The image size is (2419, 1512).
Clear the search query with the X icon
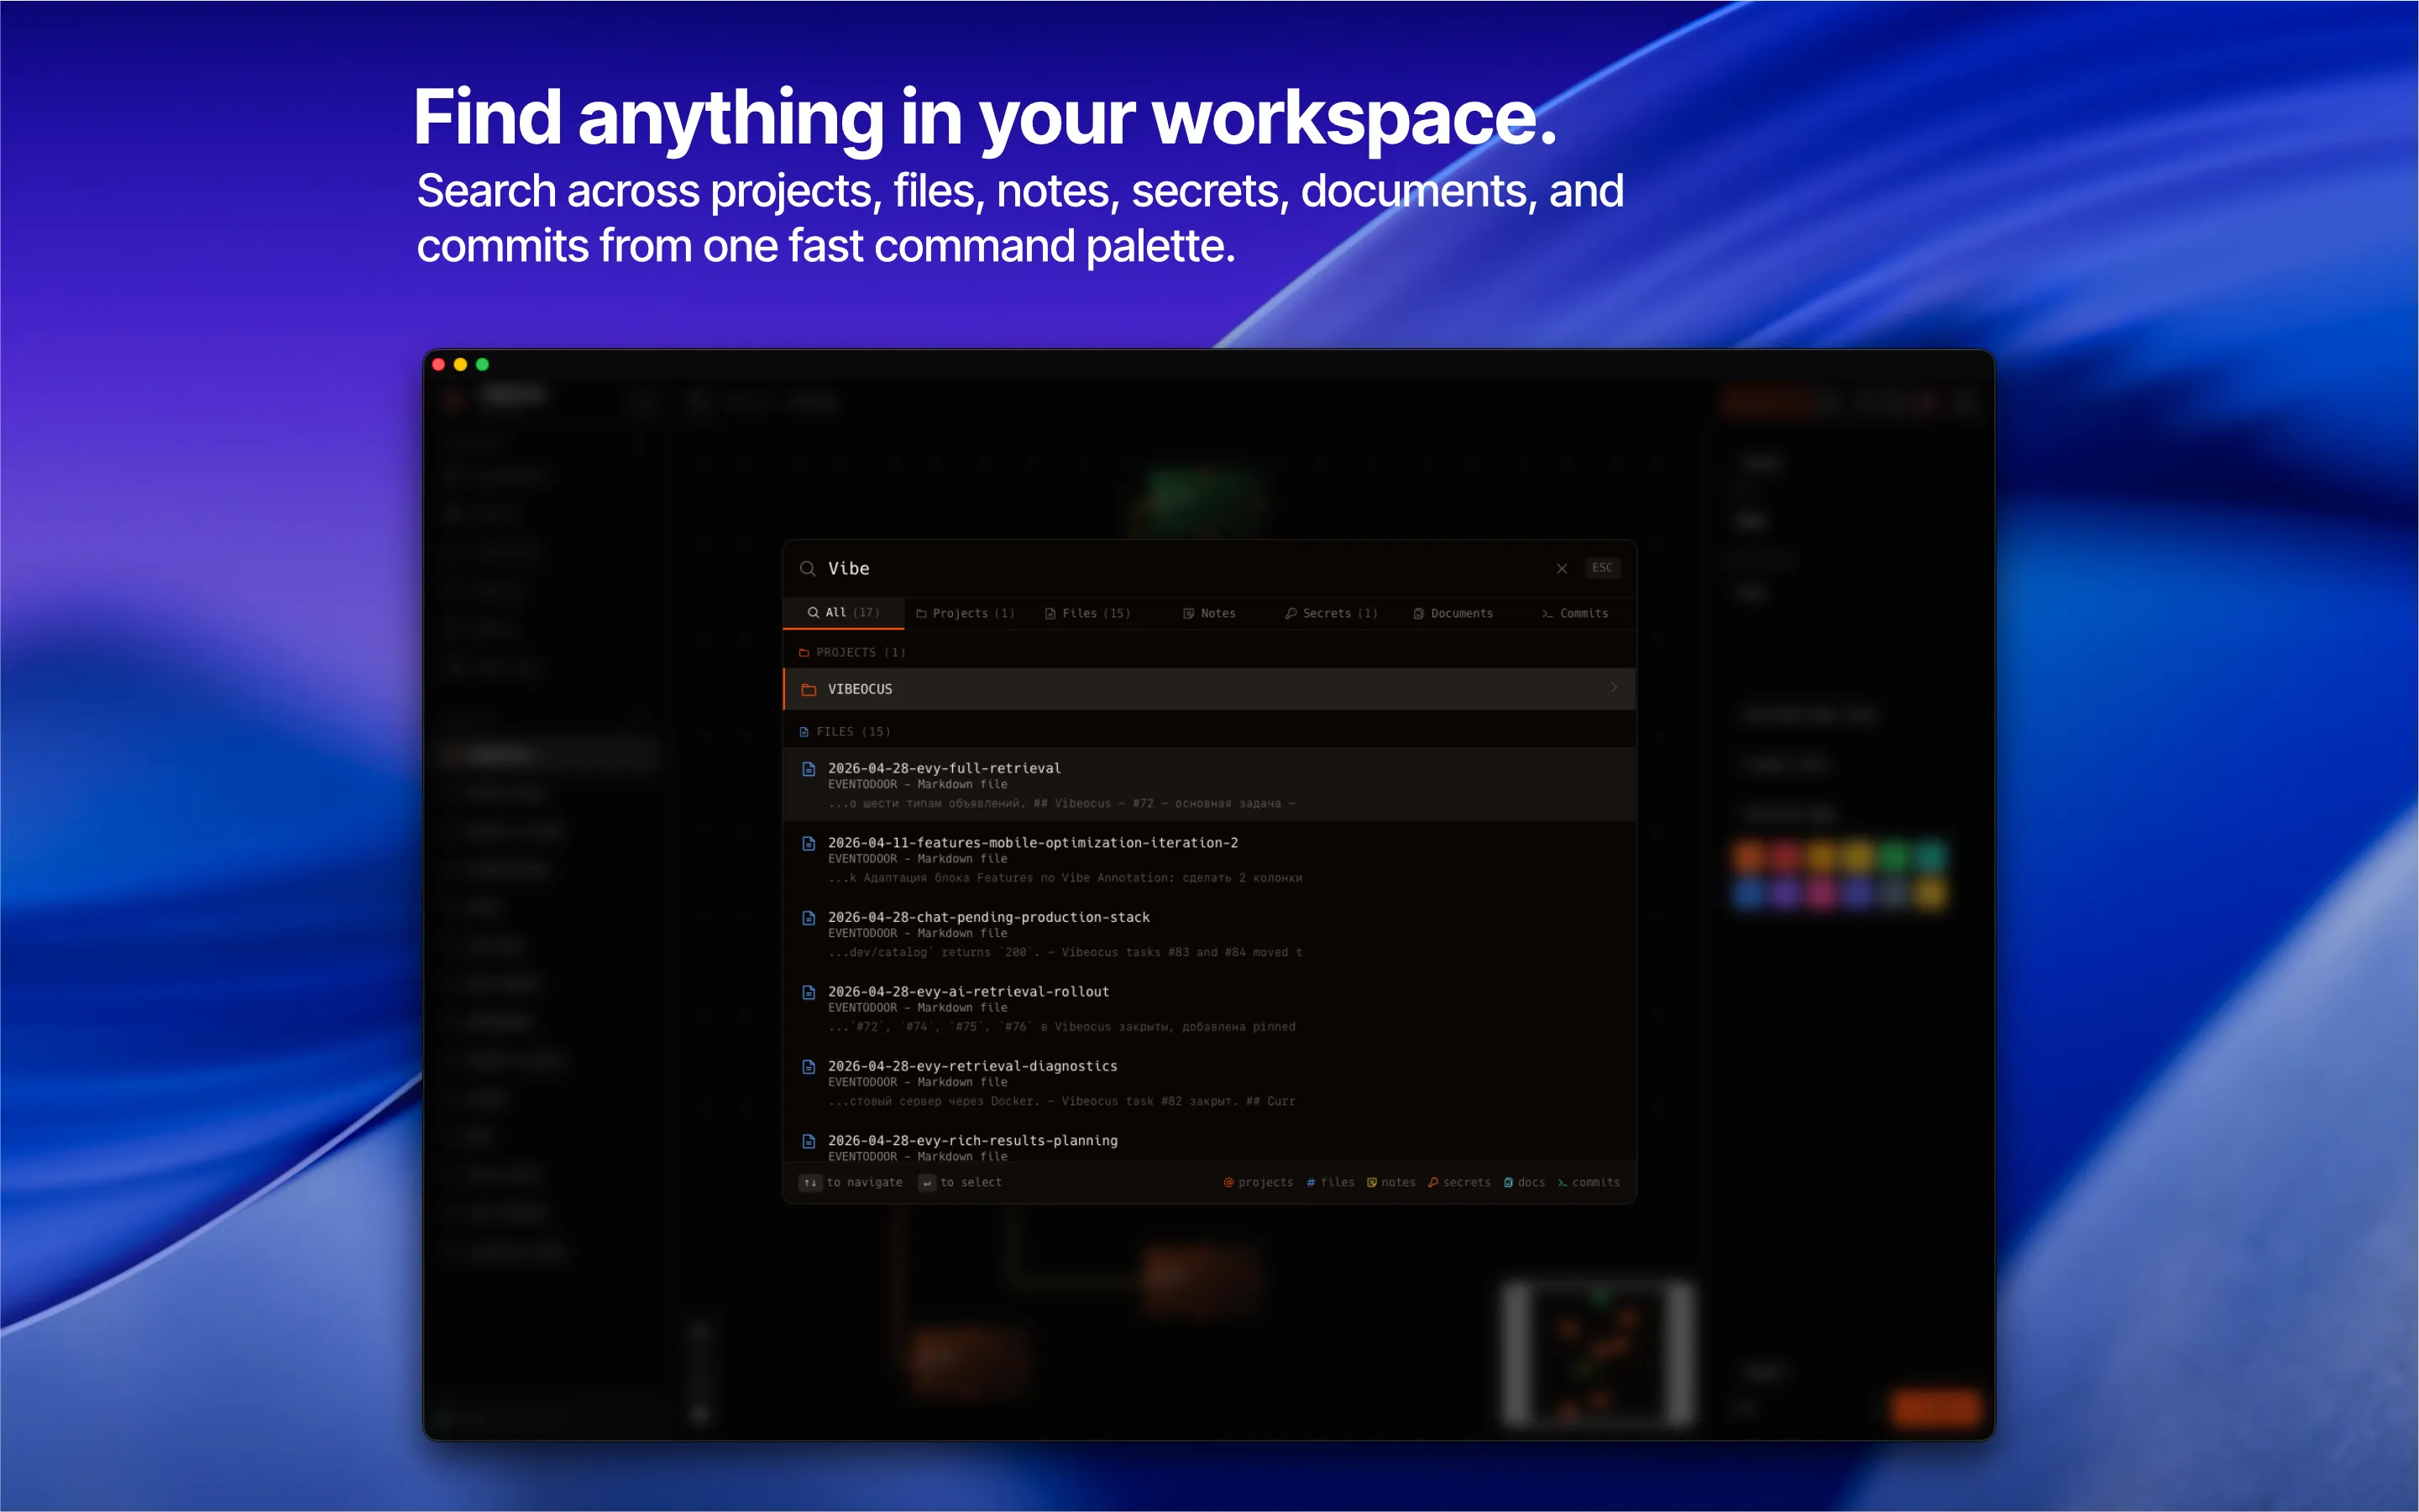[1561, 568]
